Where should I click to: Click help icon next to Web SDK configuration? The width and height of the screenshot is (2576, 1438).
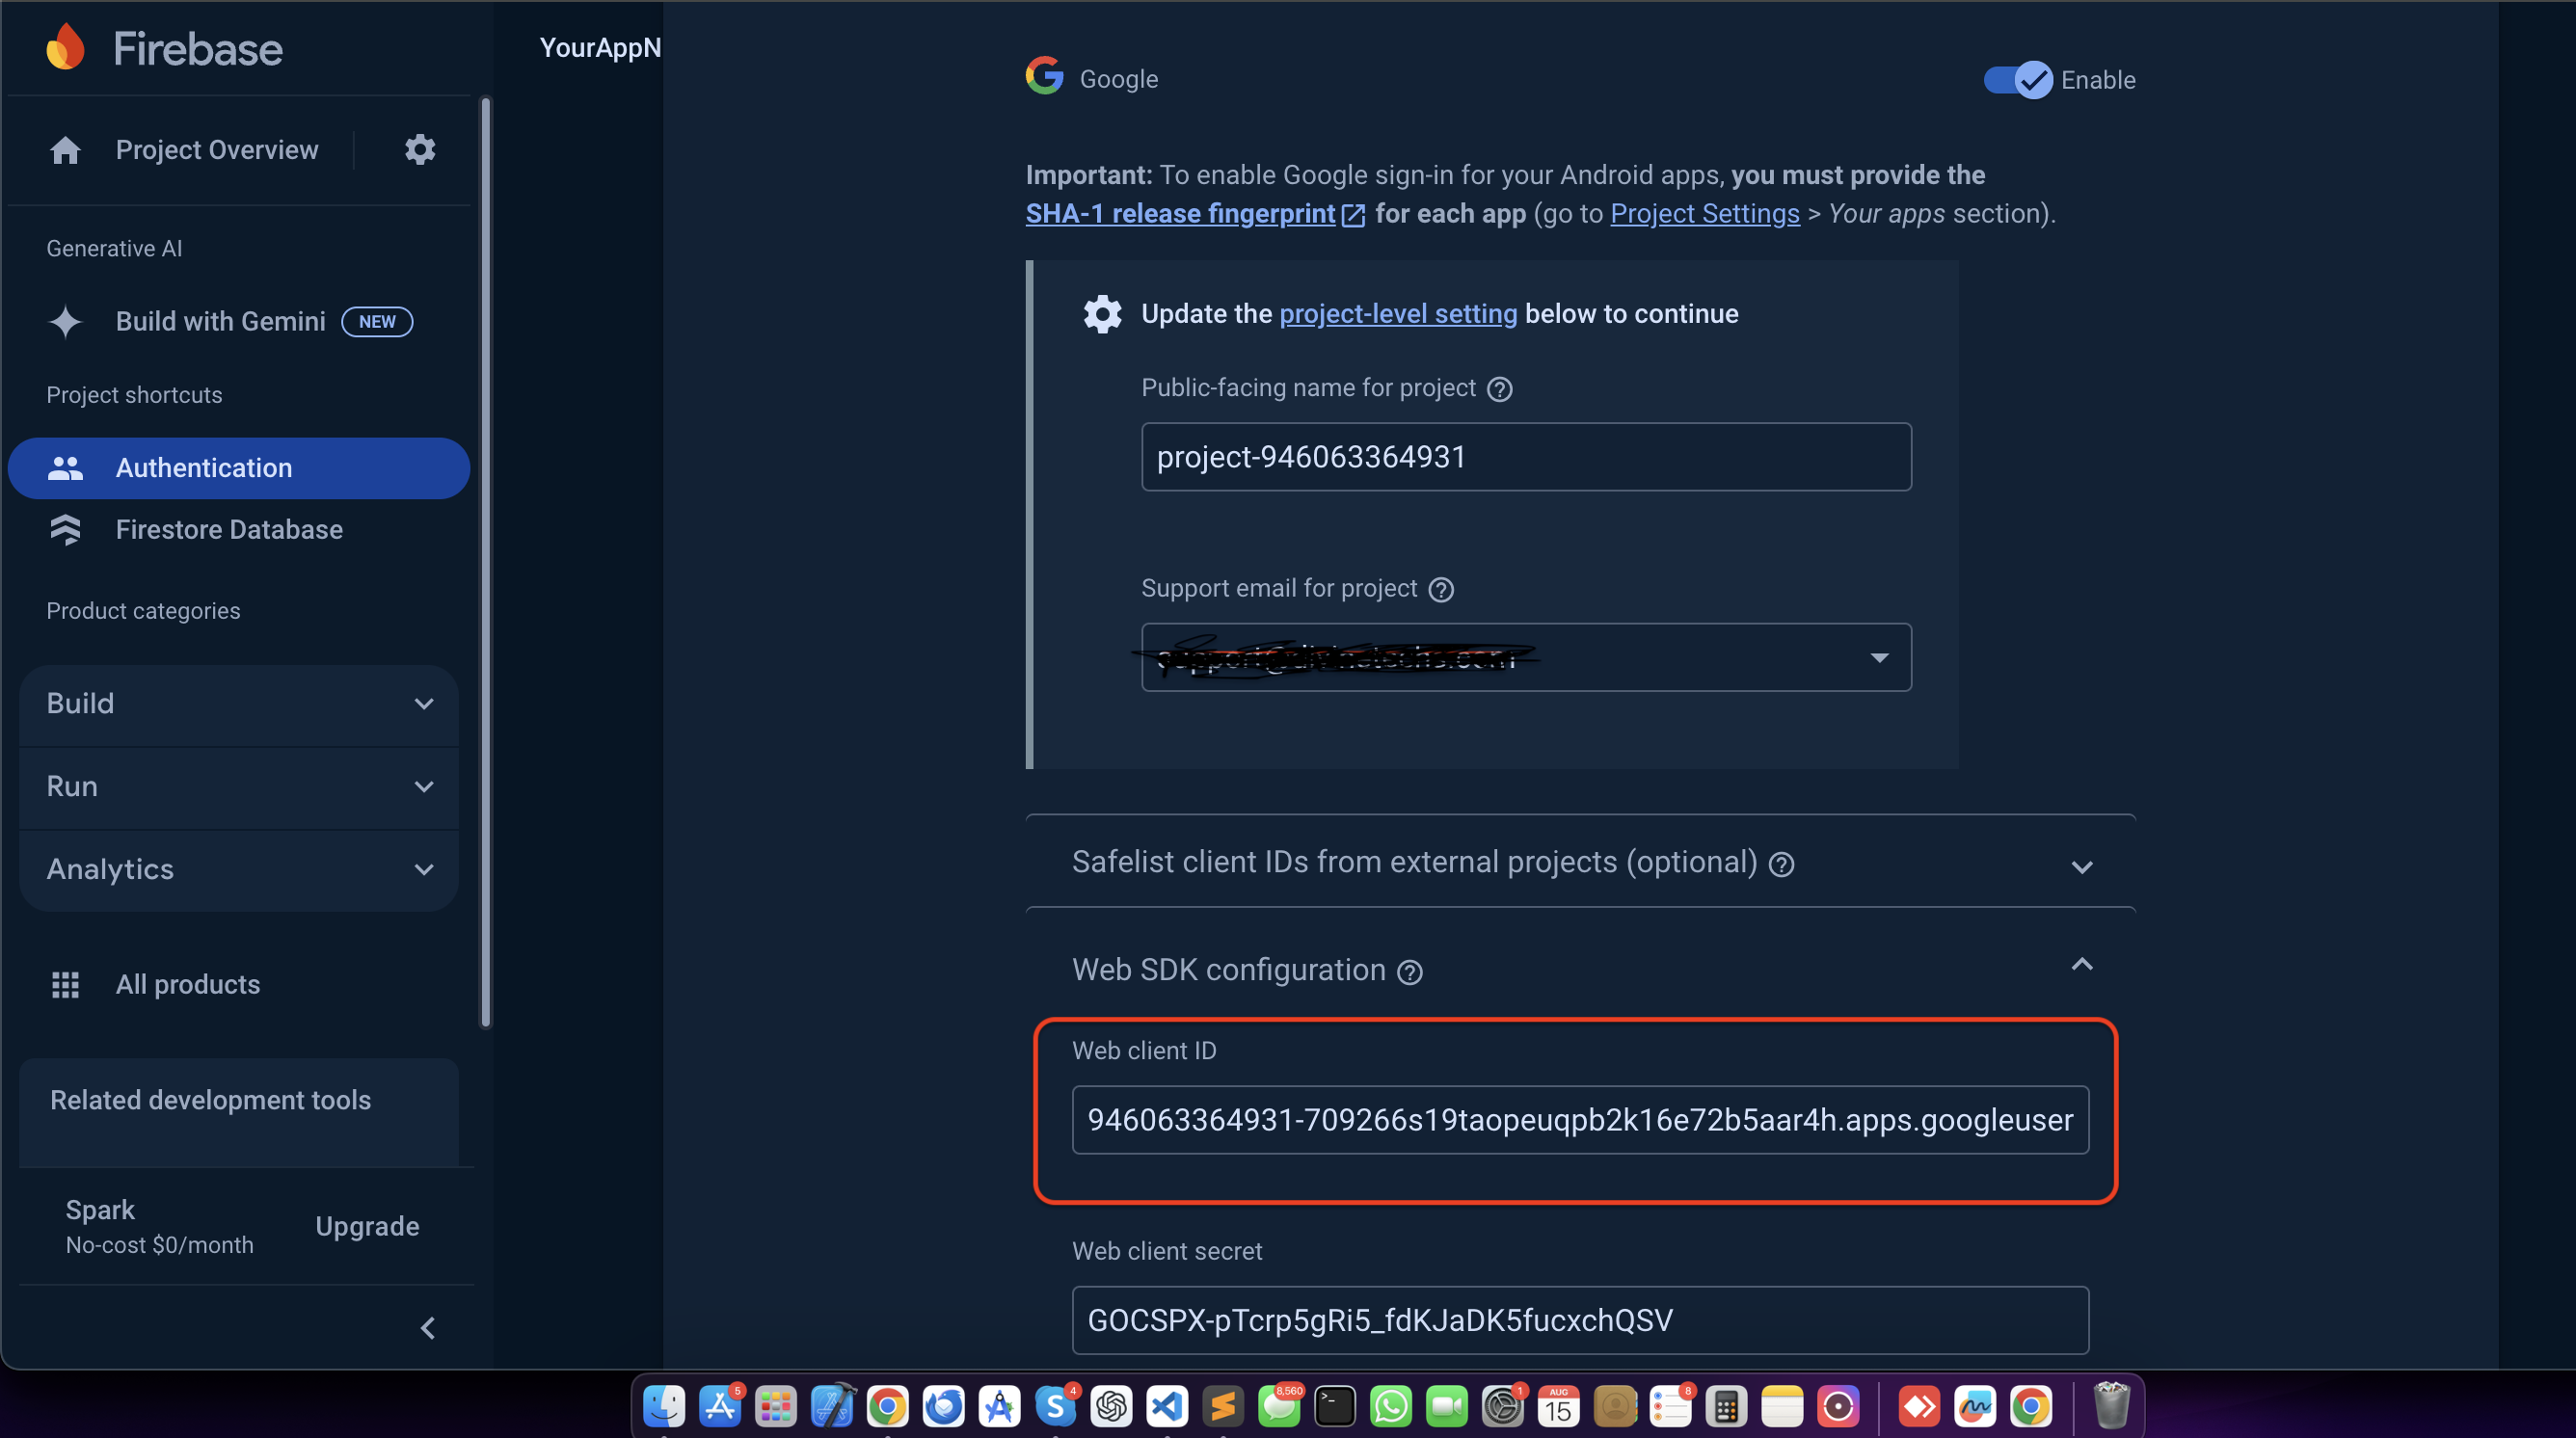pyautogui.click(x=1409, y=971)
